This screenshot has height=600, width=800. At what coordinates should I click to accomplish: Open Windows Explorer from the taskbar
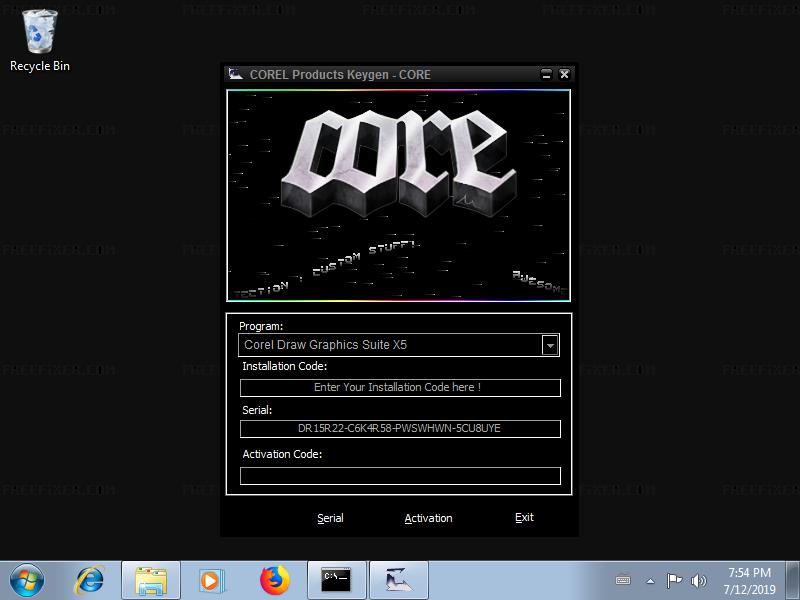(x=151, y=581)
